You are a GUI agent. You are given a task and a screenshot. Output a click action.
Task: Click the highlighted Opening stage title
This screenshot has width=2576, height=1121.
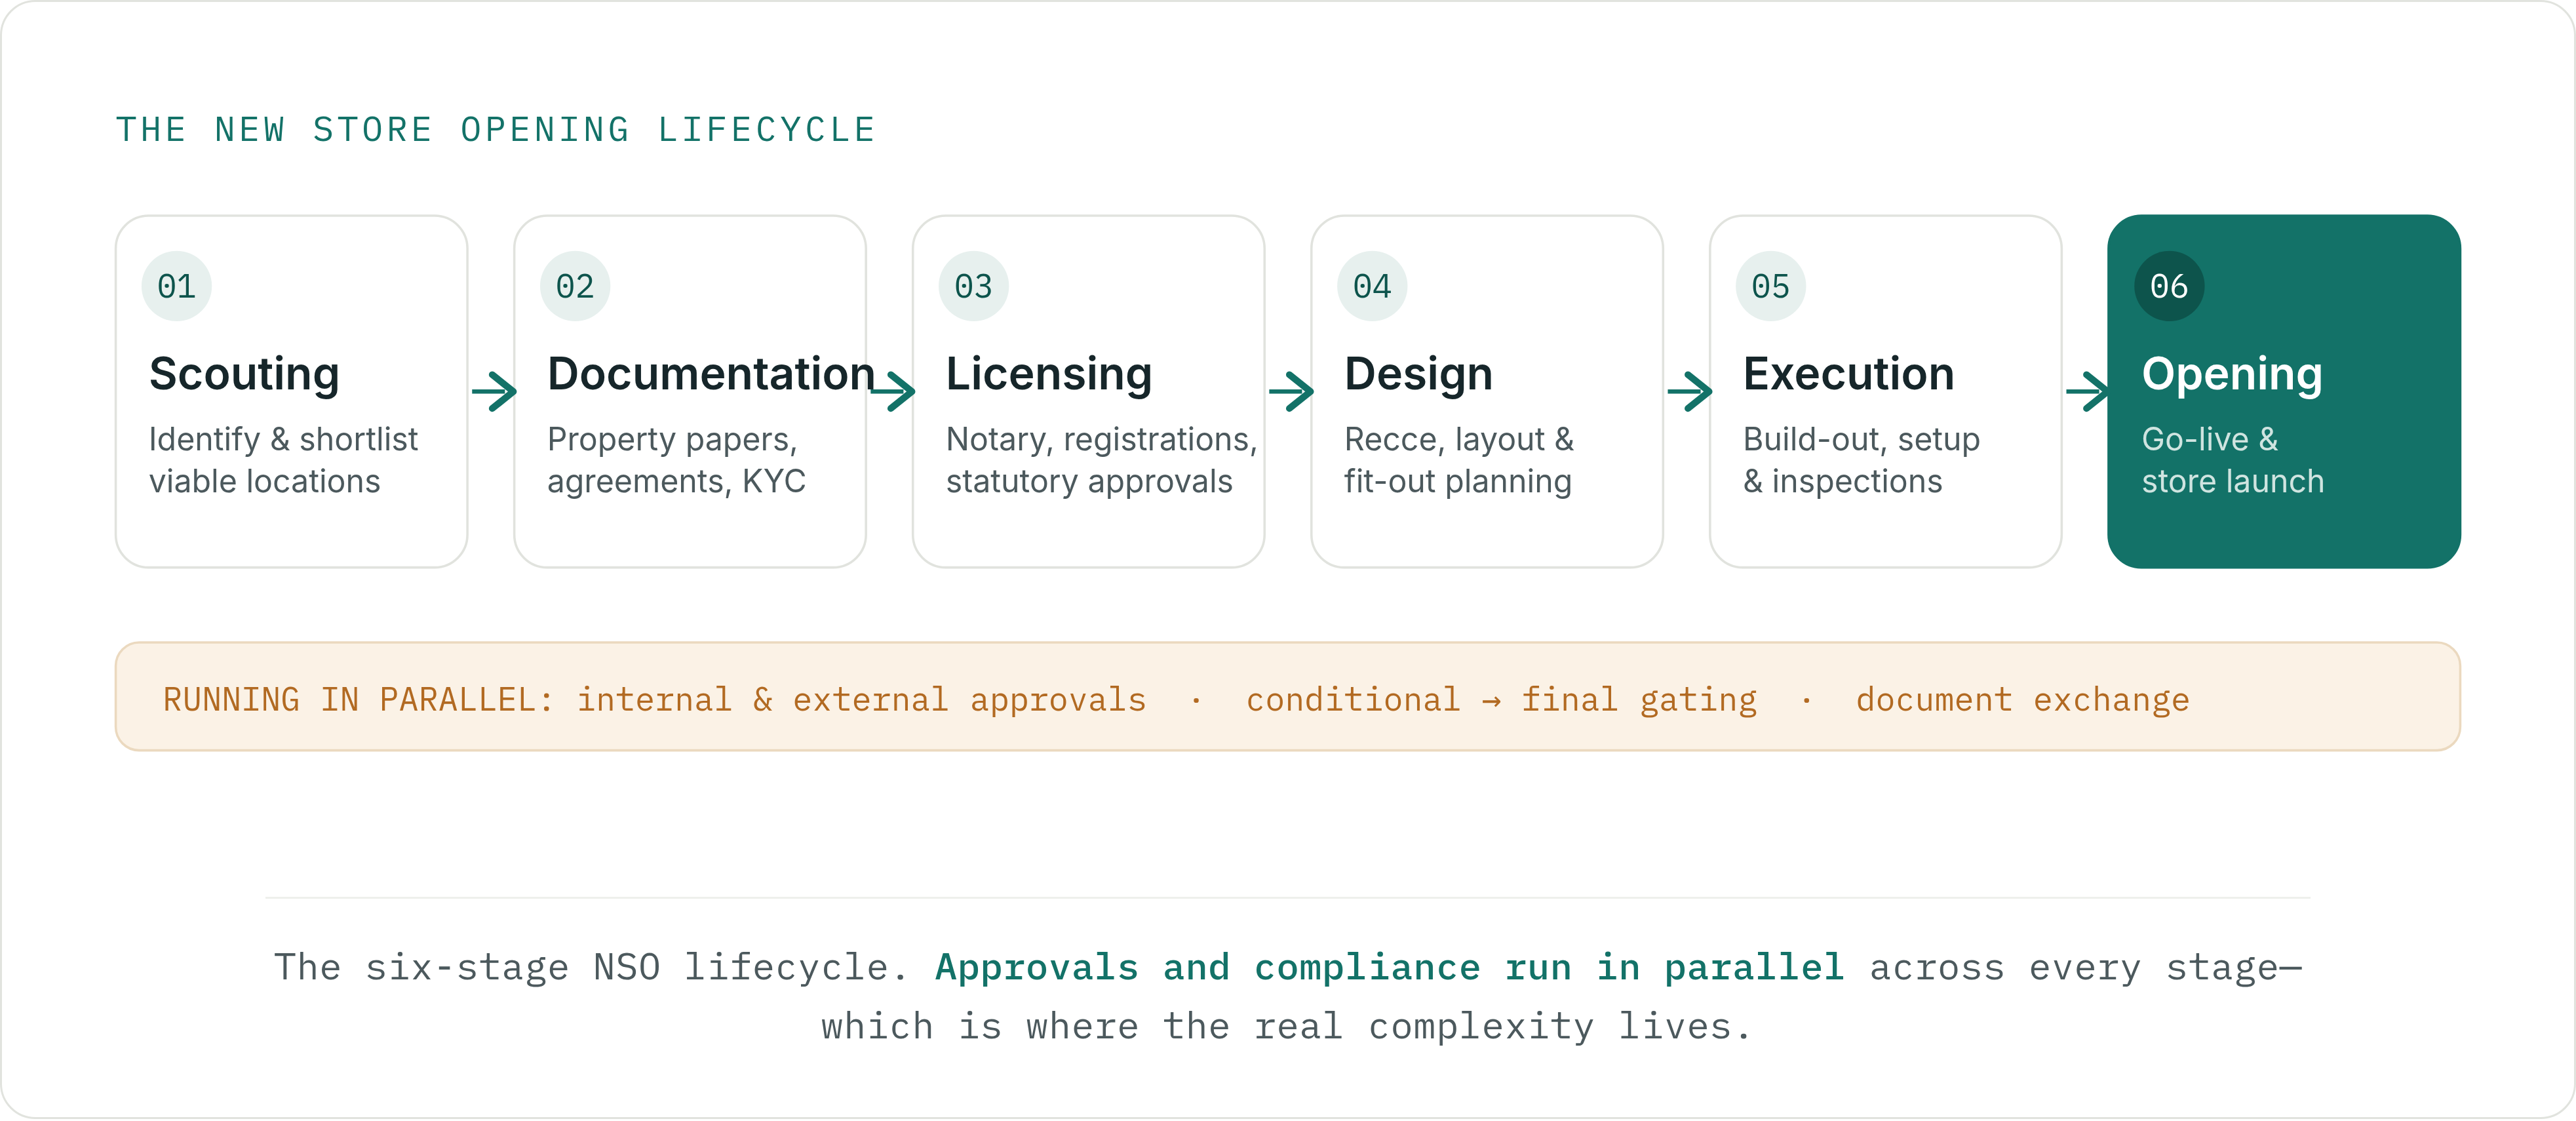2232,375
